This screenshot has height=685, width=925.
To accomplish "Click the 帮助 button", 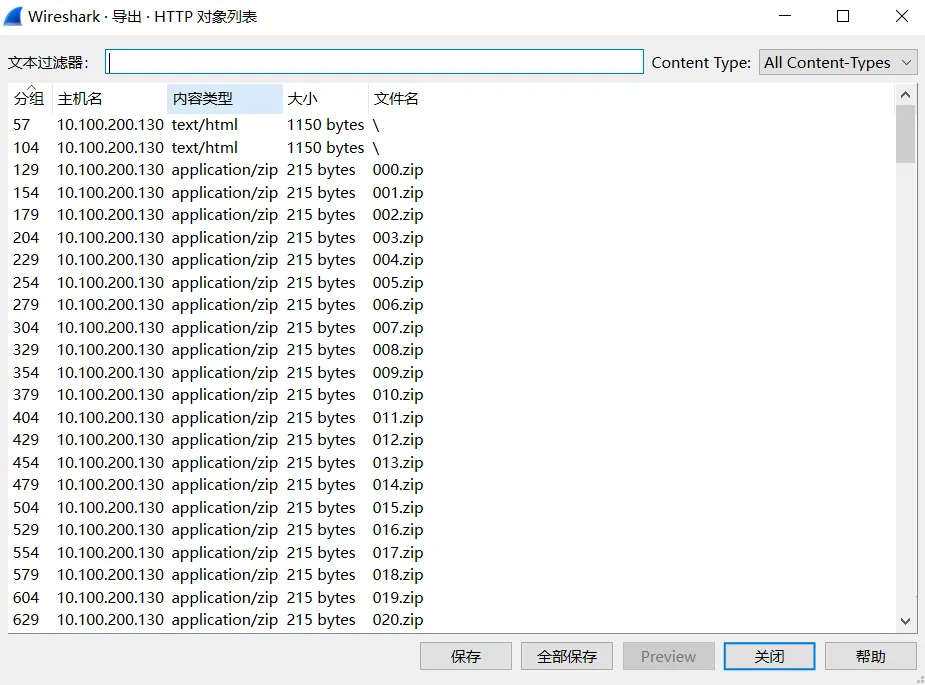I will (x=870, y=656).
